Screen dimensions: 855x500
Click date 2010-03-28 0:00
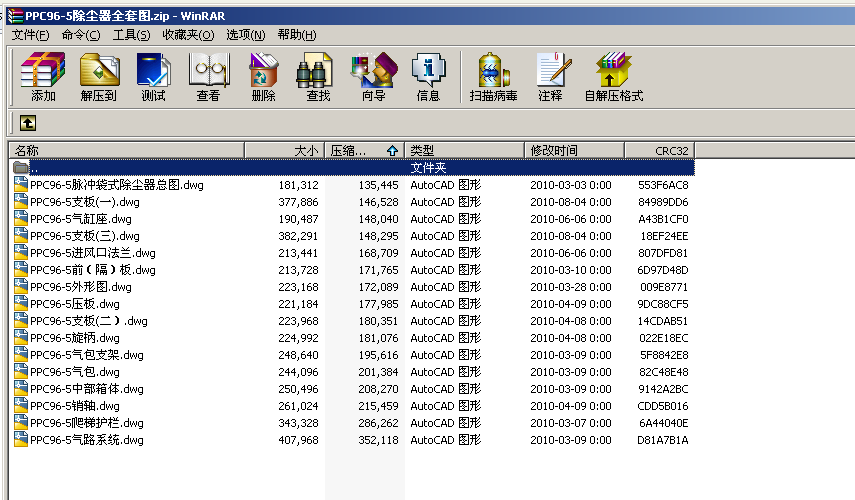pyautogui.click(x=570, y=287)
